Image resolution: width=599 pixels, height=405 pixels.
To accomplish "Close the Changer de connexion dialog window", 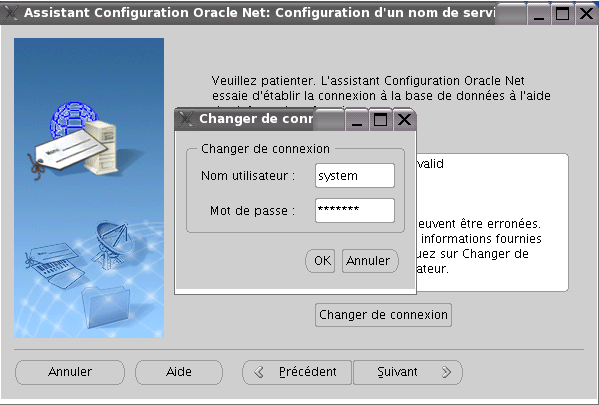I will coord(404,120).
